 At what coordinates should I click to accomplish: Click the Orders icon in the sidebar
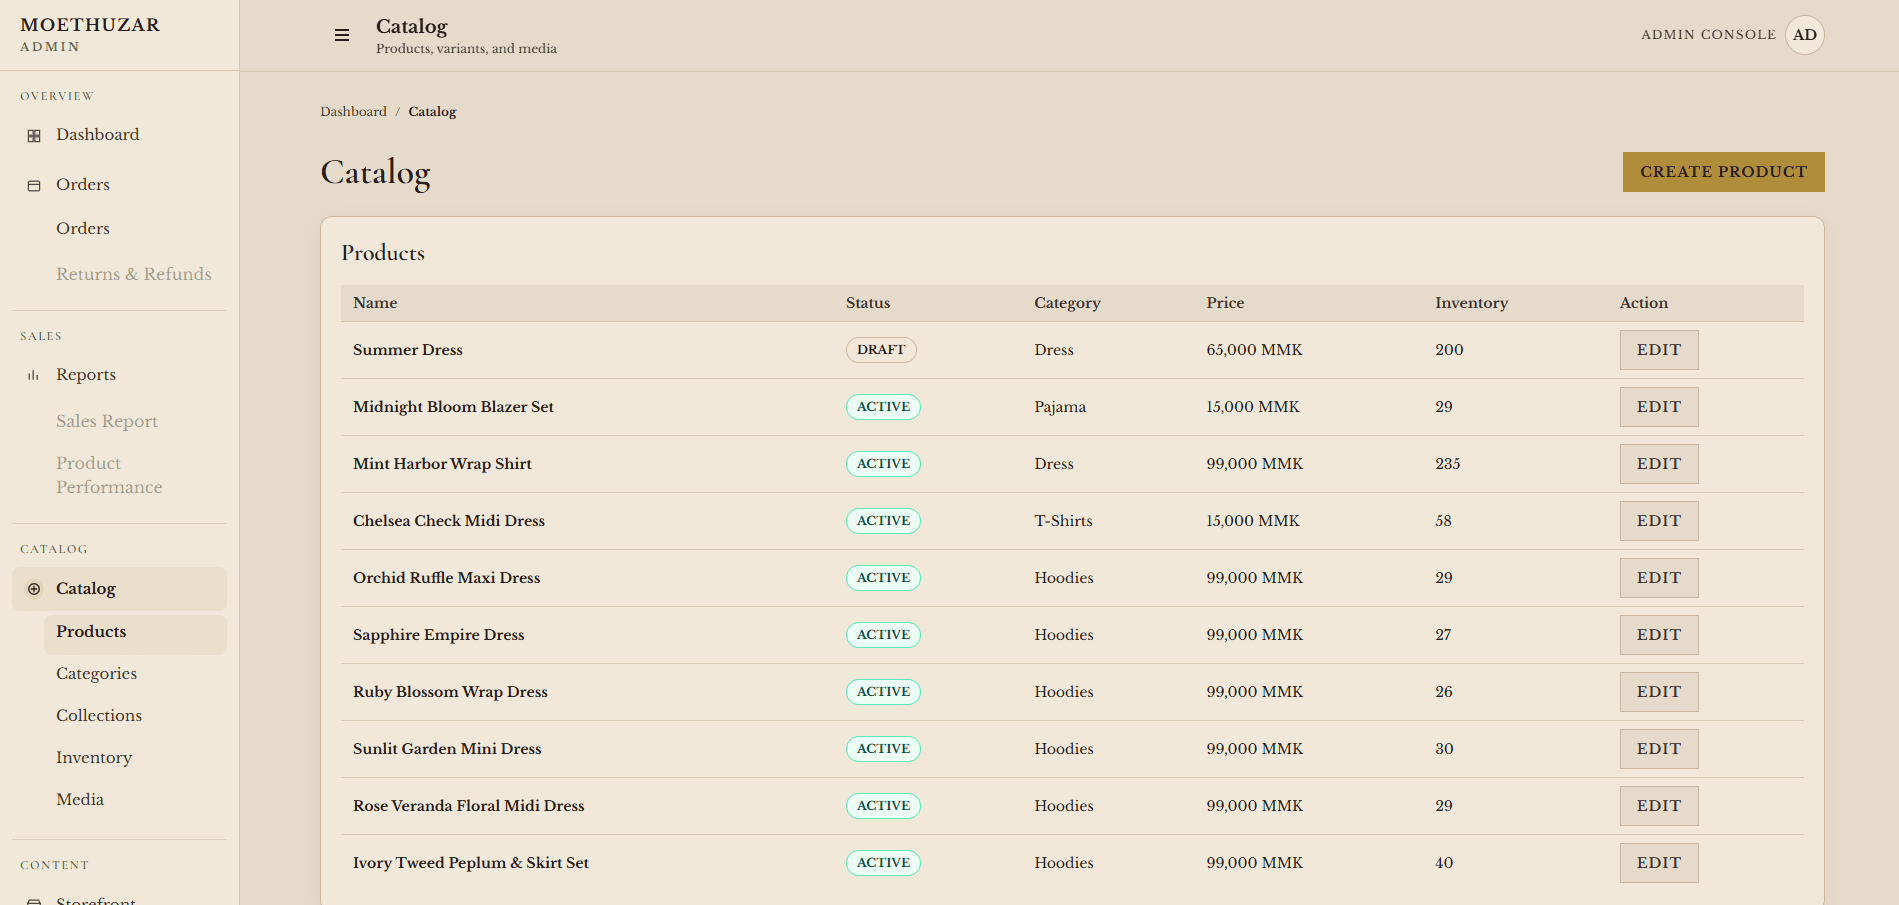[33, 184]
